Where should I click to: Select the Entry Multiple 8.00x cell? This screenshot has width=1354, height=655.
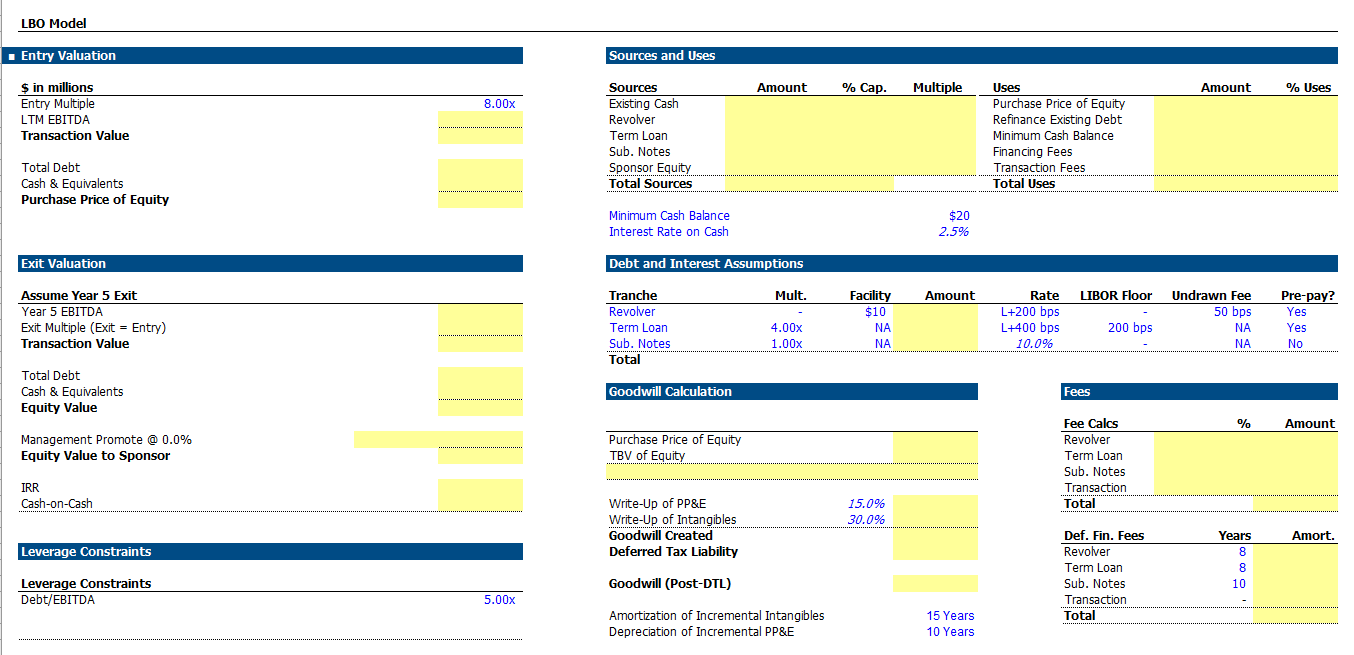pyautogui.click(x=498, y=104)
